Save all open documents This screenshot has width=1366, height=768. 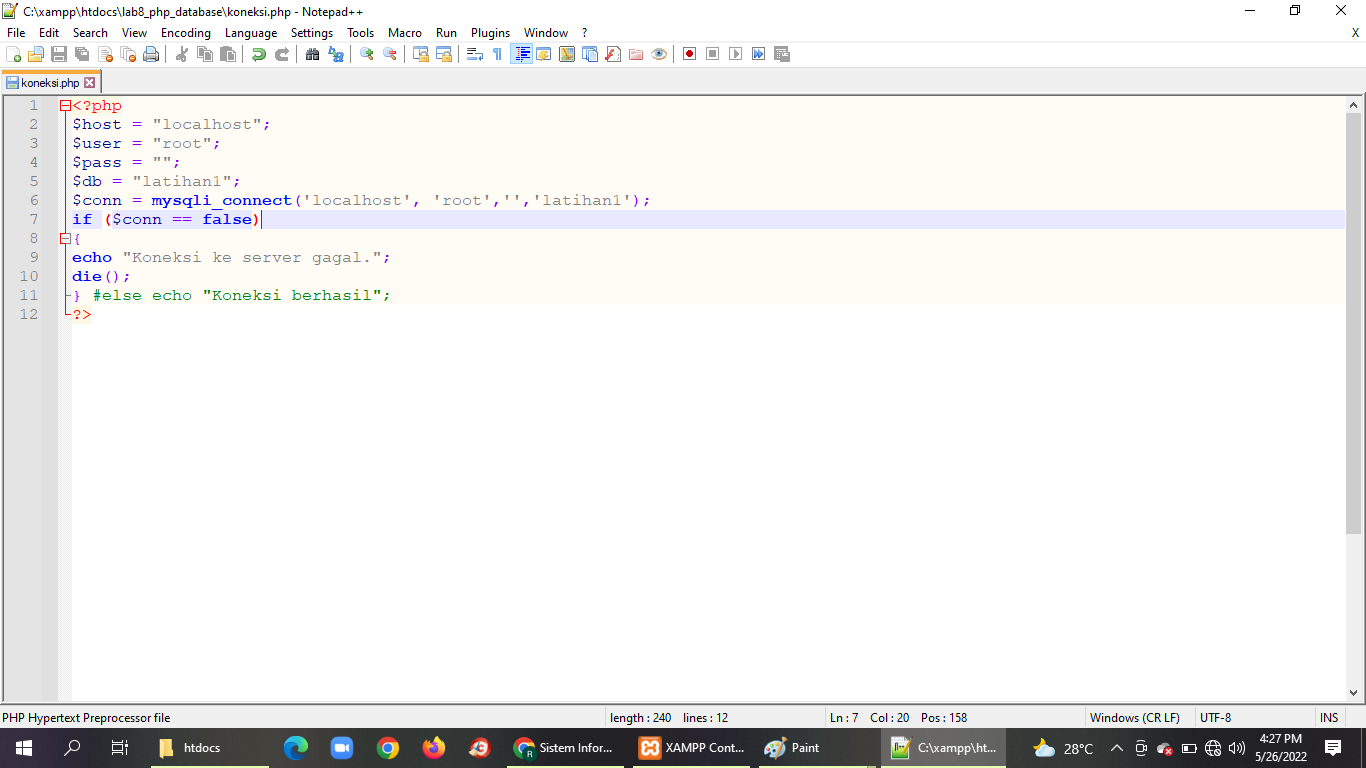80,54
